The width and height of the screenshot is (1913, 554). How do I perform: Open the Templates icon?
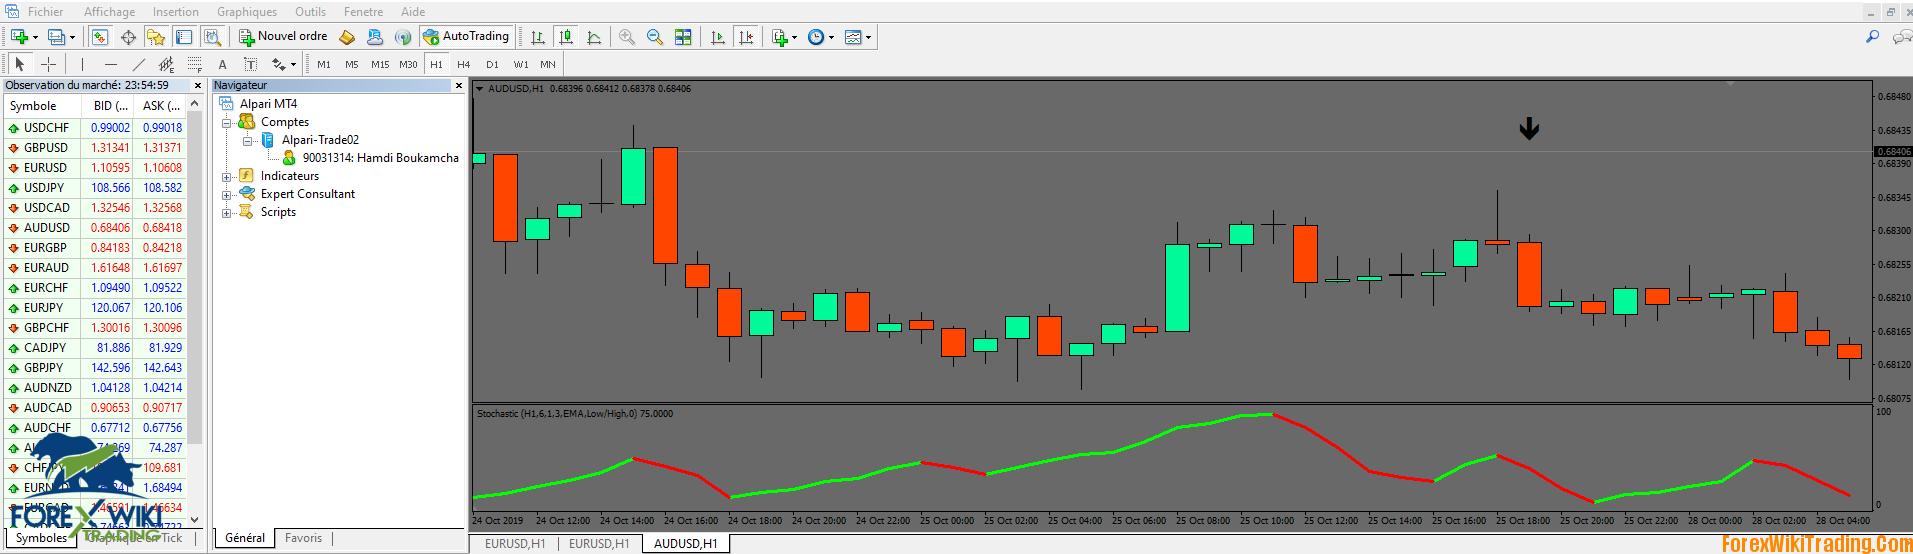pos(853,37)
